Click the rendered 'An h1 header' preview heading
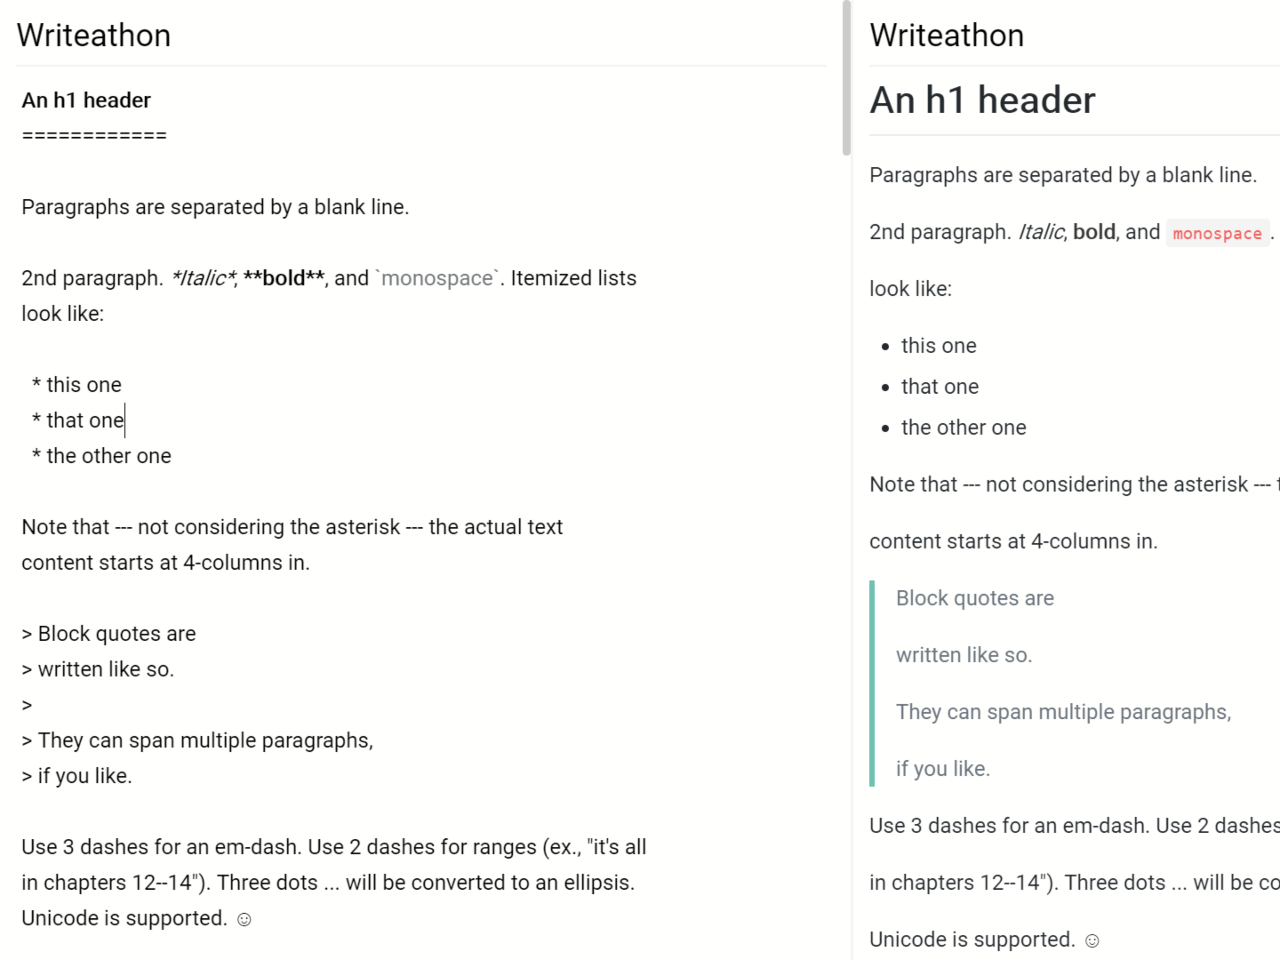 [x=982, y=100]
